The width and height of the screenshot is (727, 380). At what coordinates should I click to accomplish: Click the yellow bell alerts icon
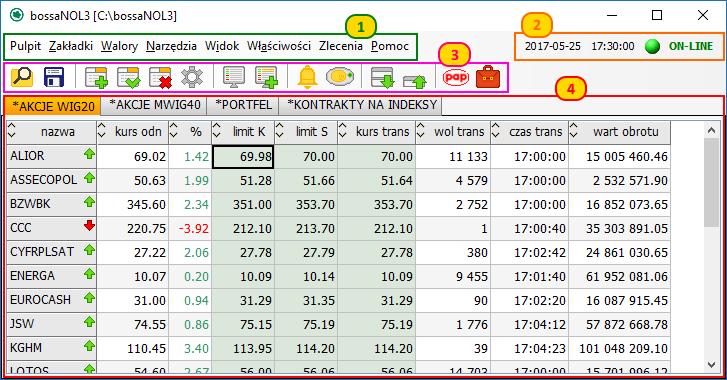click(x=307, y=77)
